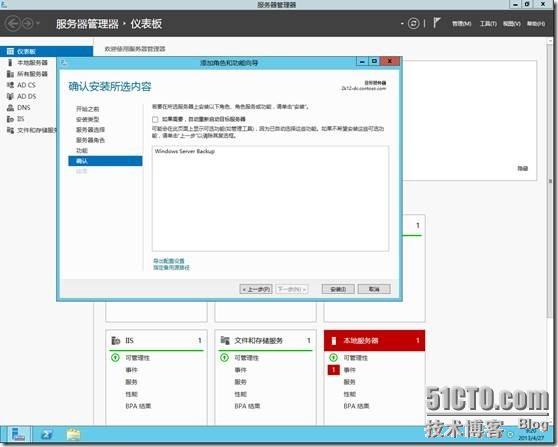This screenshot has width=558, height=447.
Task: Click the 指定备用源路径 link
Action: (172, 268)
